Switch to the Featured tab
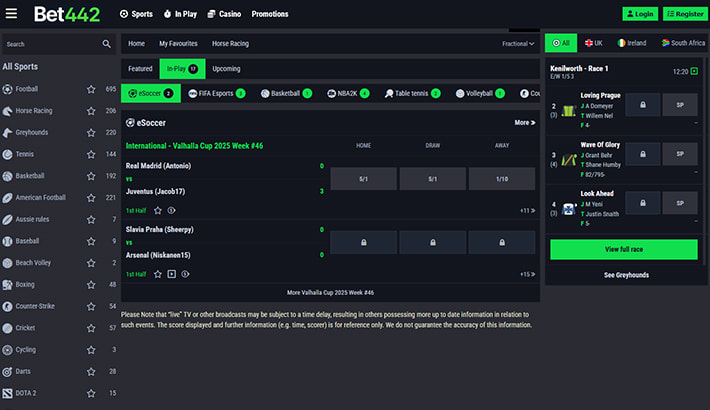Screen dimensions: 710x410 tap(140, 69)
